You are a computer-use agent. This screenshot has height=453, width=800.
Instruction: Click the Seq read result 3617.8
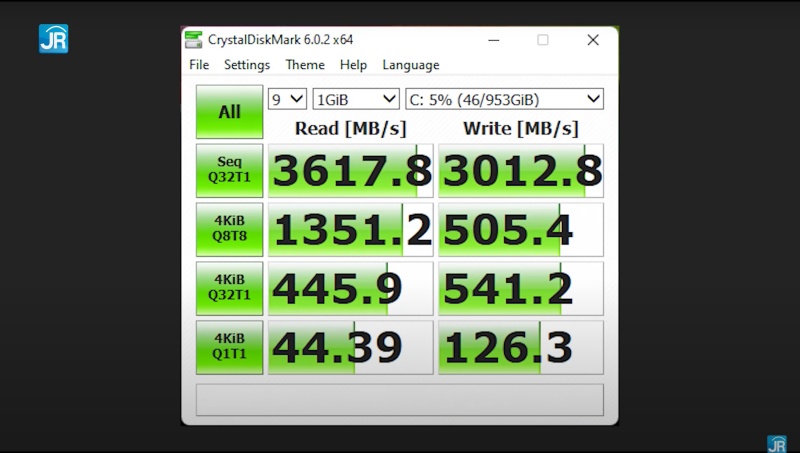[351, 170]
